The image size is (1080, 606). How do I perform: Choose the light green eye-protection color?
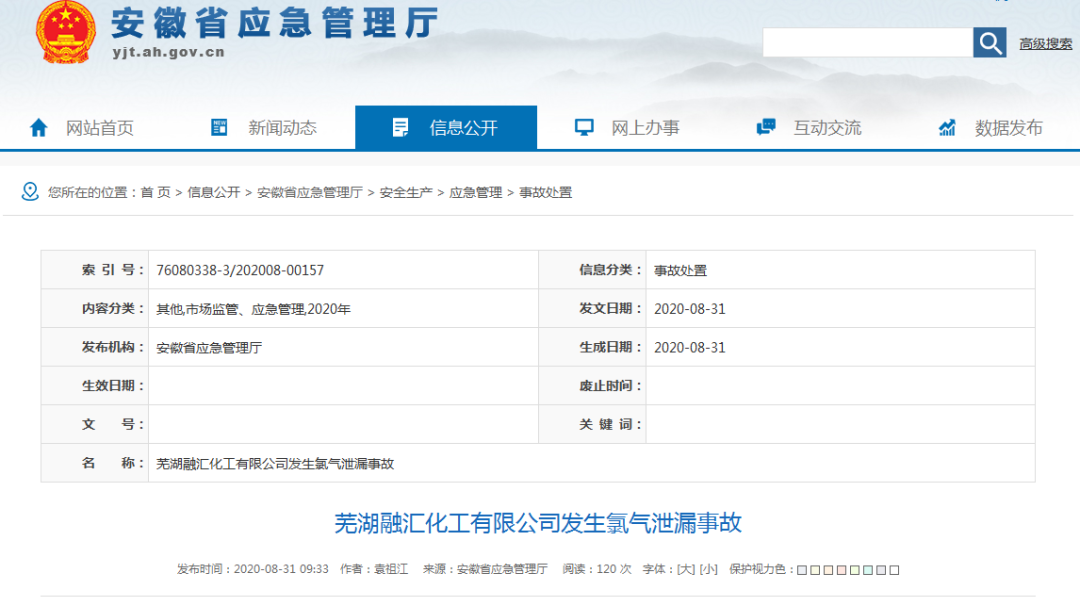pyautogui.click(x=854, y=570)
